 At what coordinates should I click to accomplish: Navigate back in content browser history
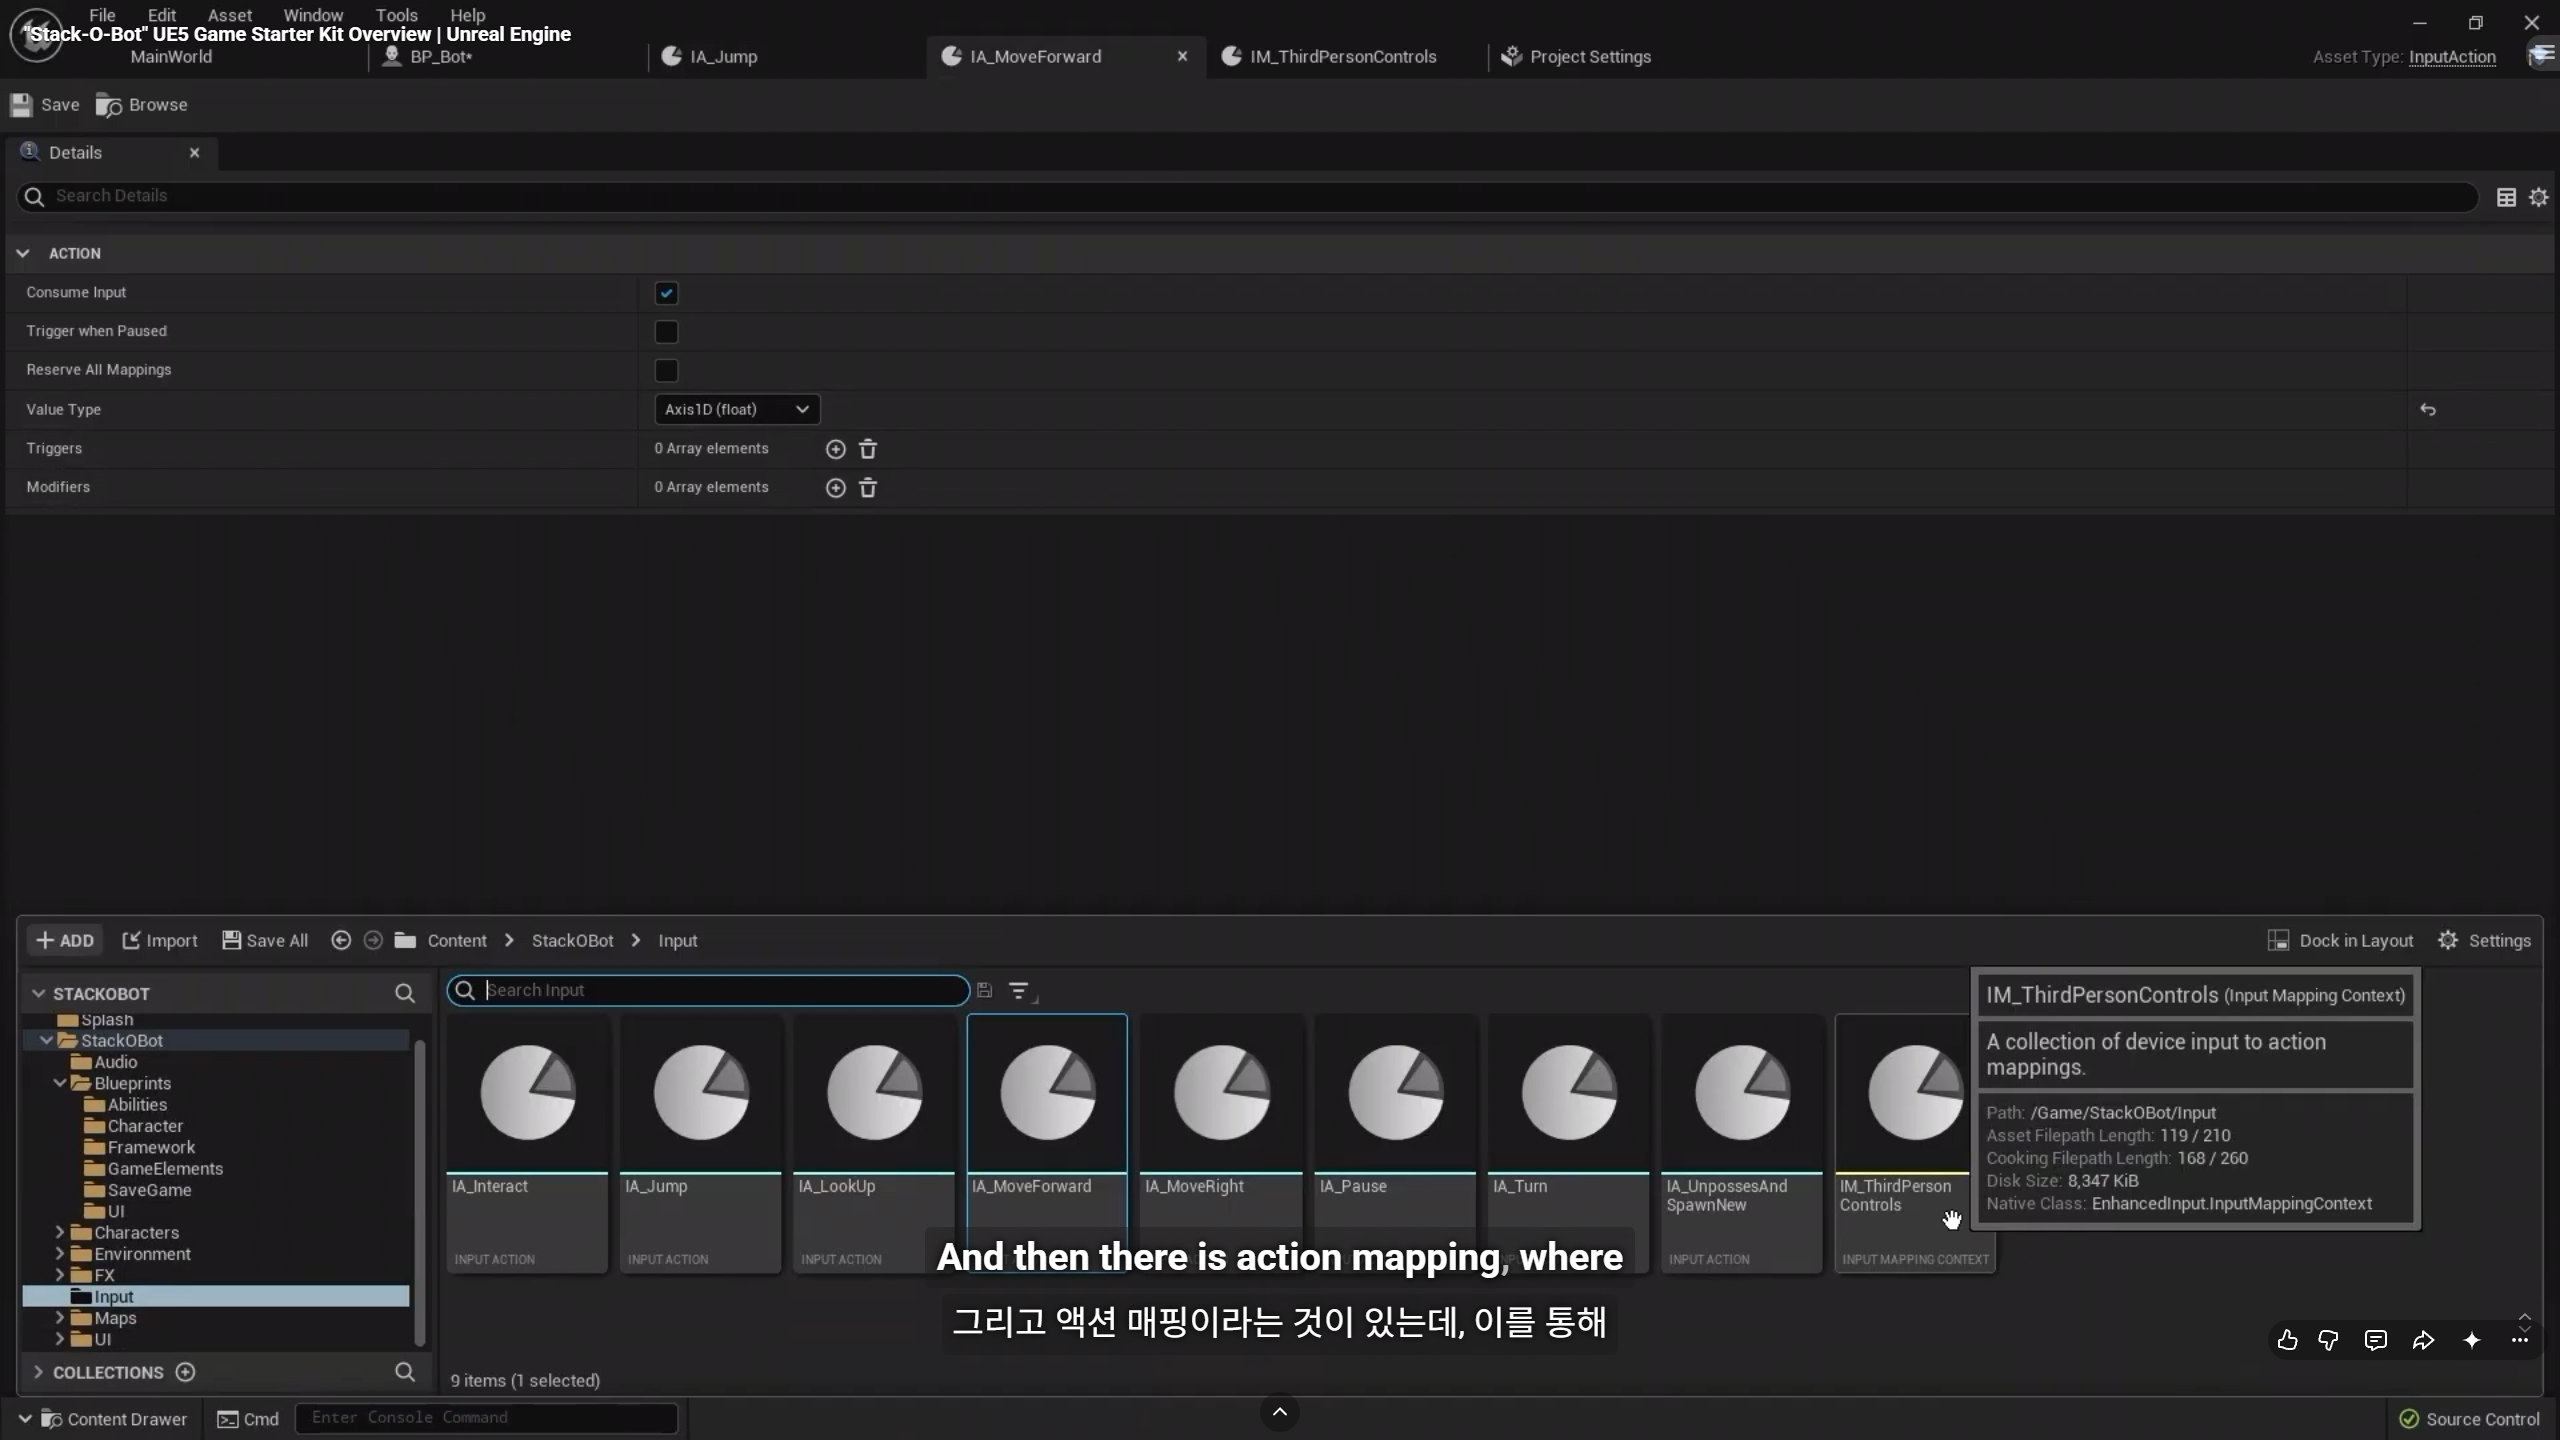[x=341, y=940]
